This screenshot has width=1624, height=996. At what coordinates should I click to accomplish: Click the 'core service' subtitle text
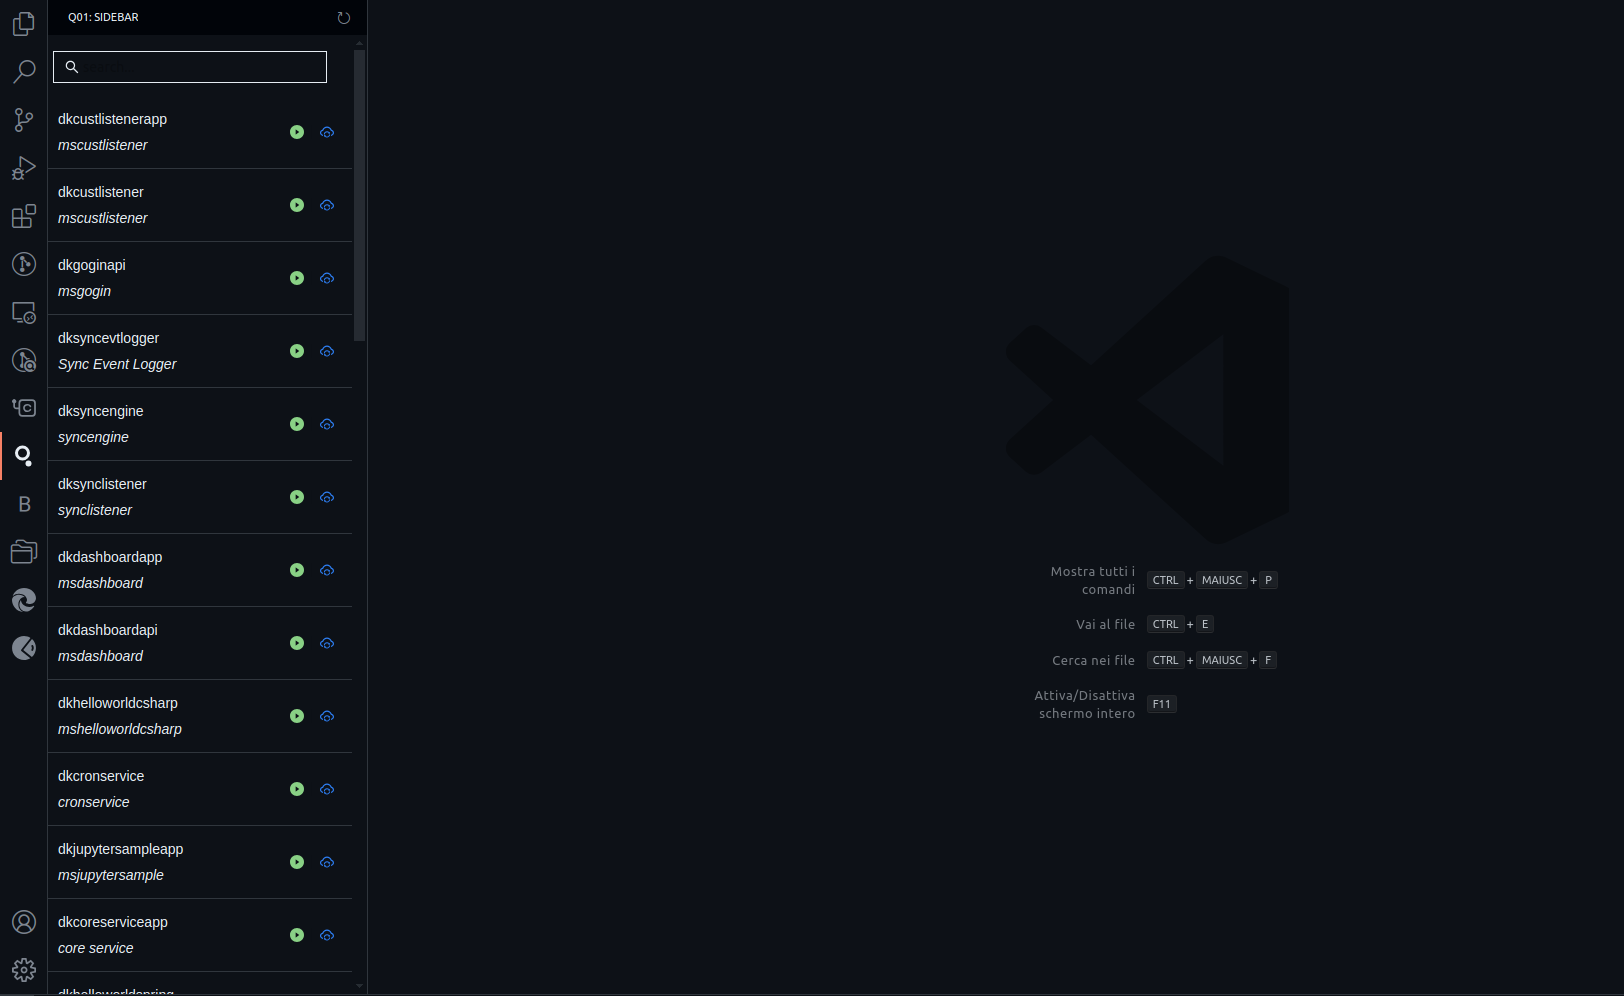point(95,948)
